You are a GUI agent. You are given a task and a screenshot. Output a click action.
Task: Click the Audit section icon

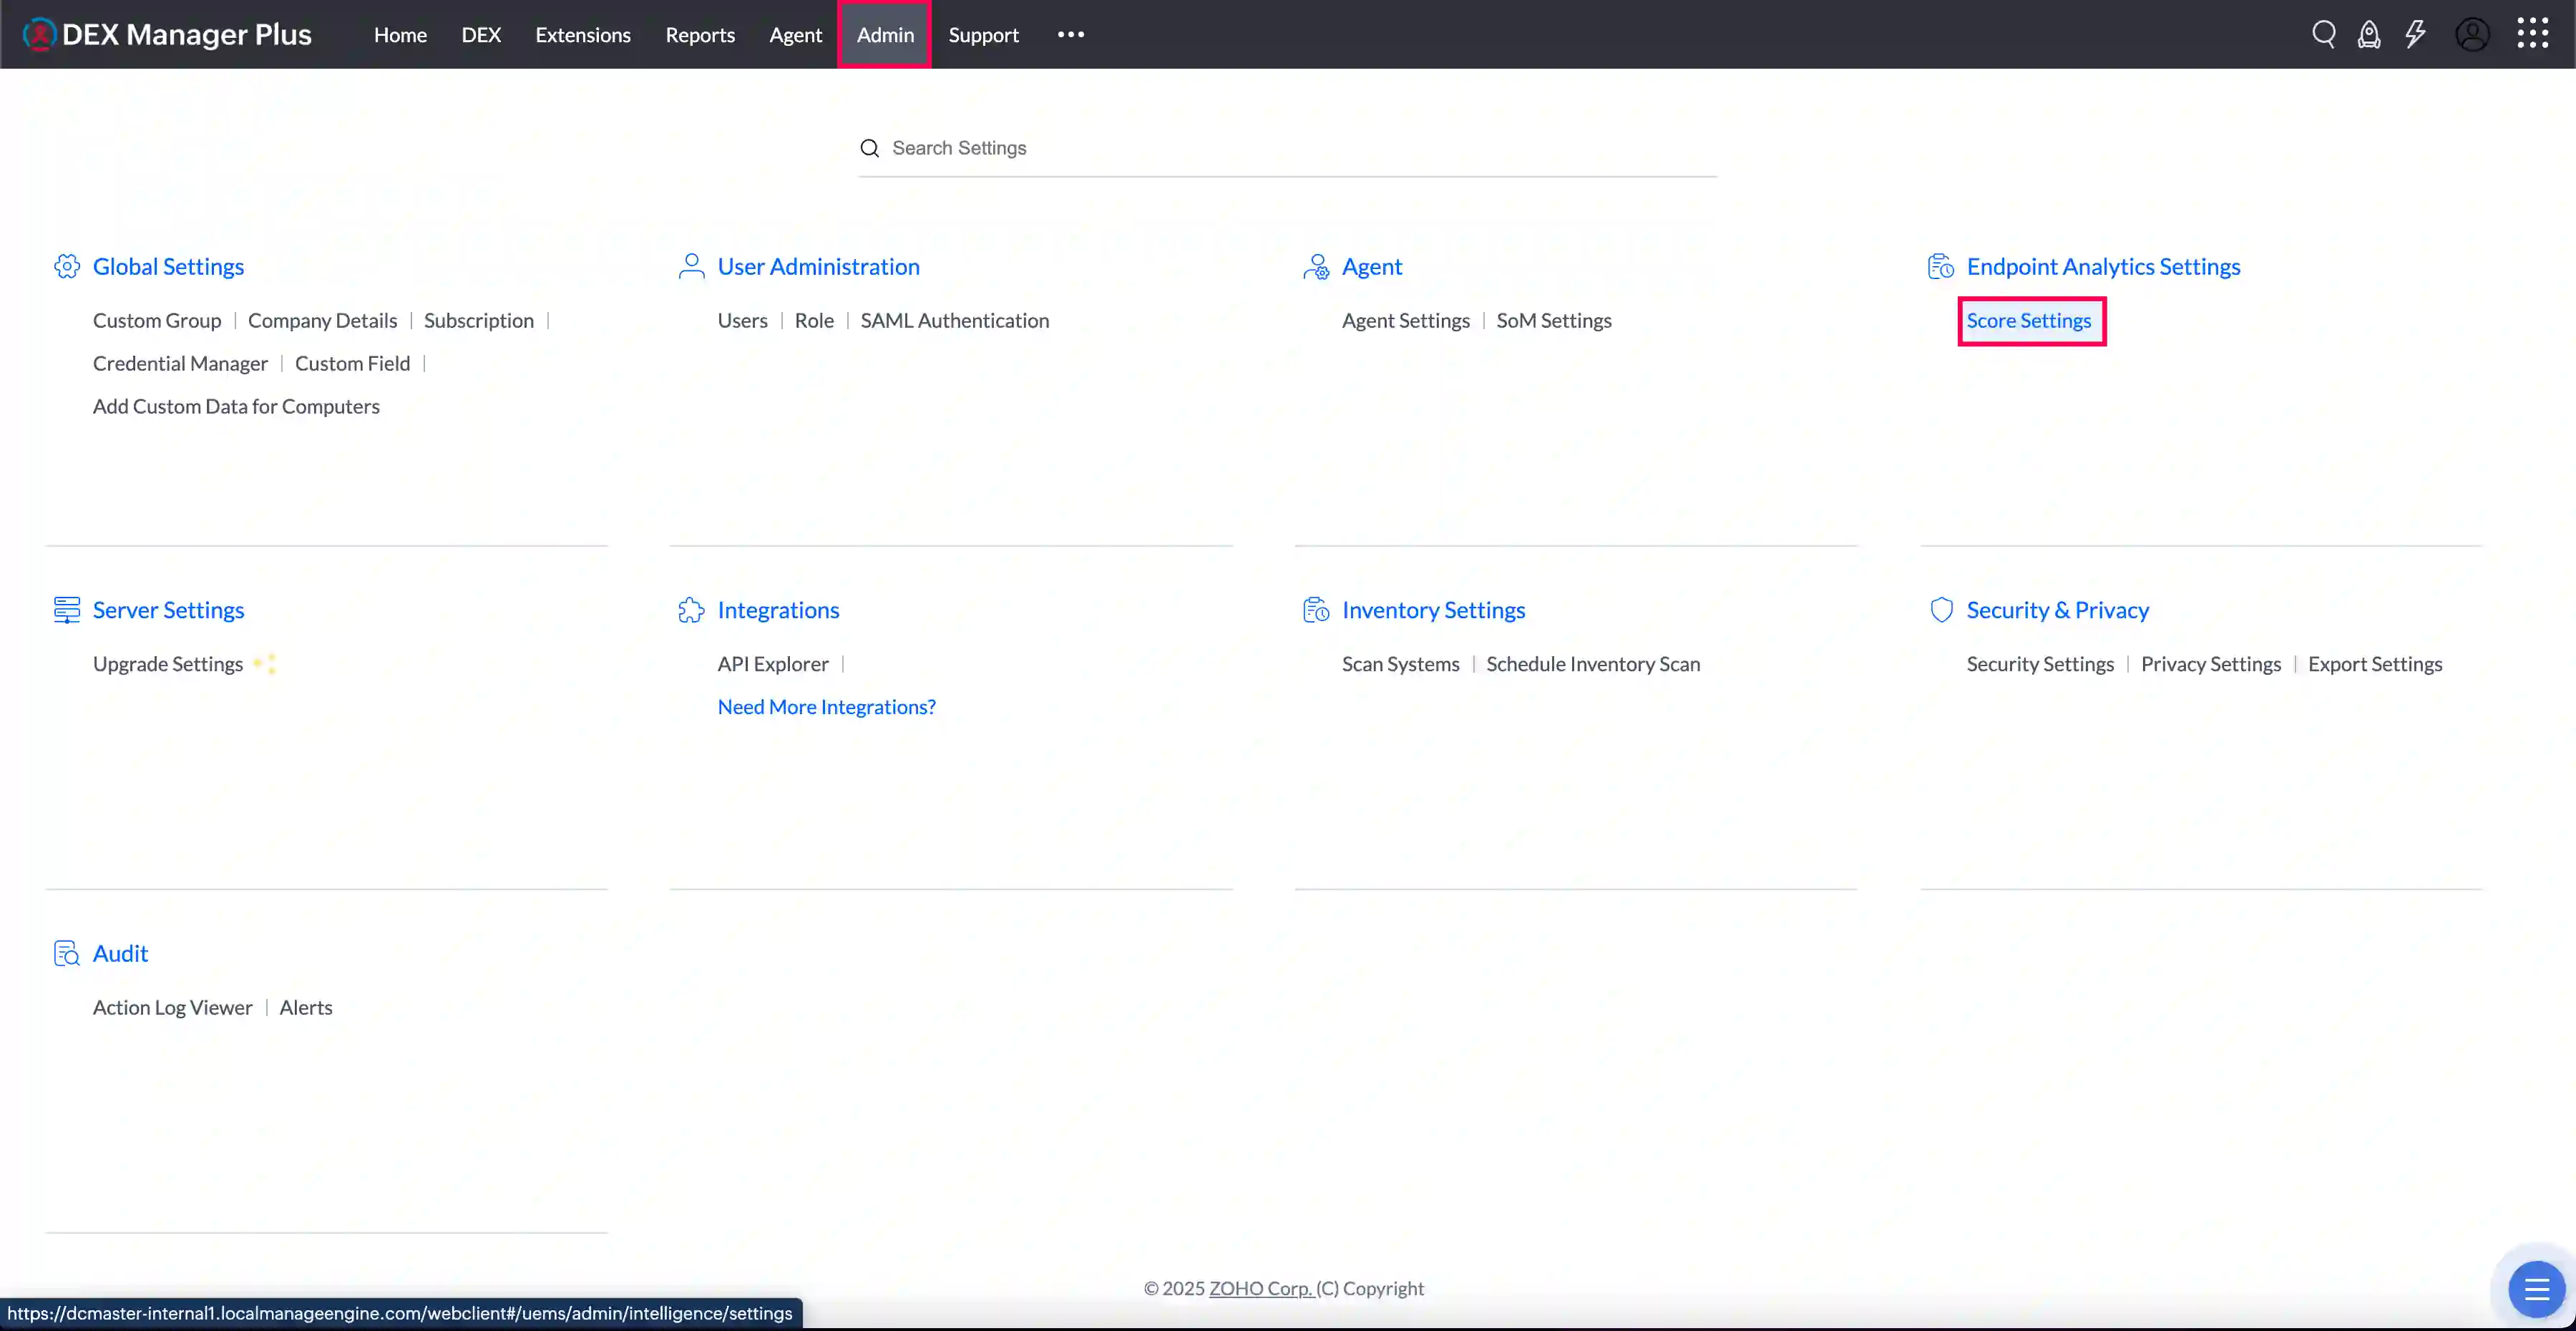pos(67,953)
